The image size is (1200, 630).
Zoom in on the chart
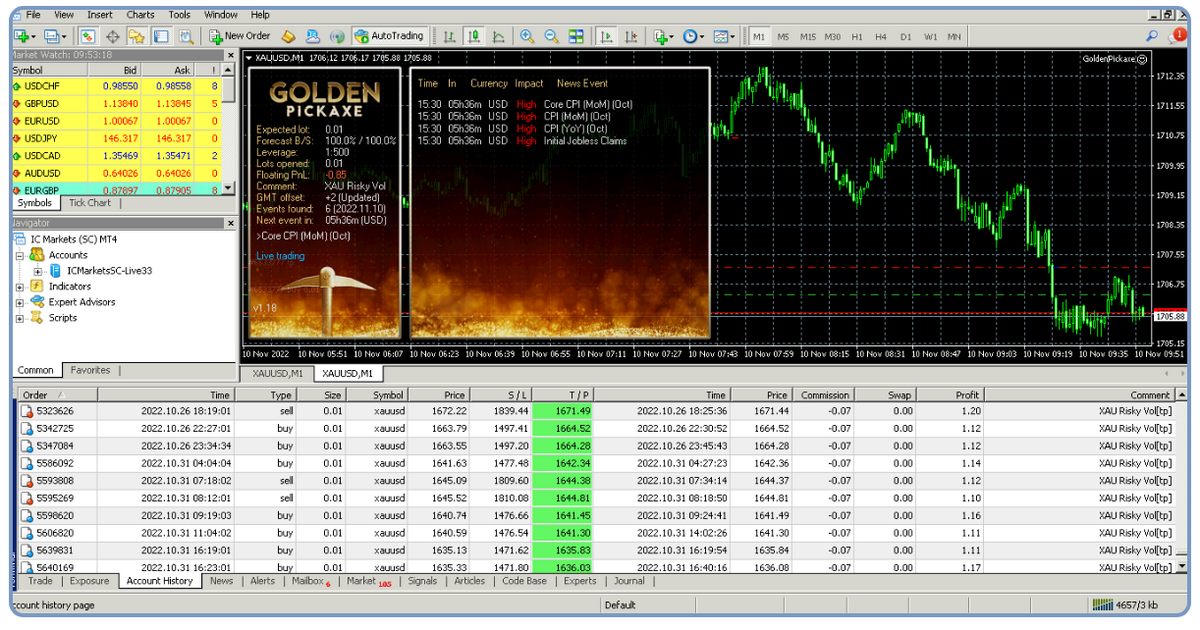[525, 35]
